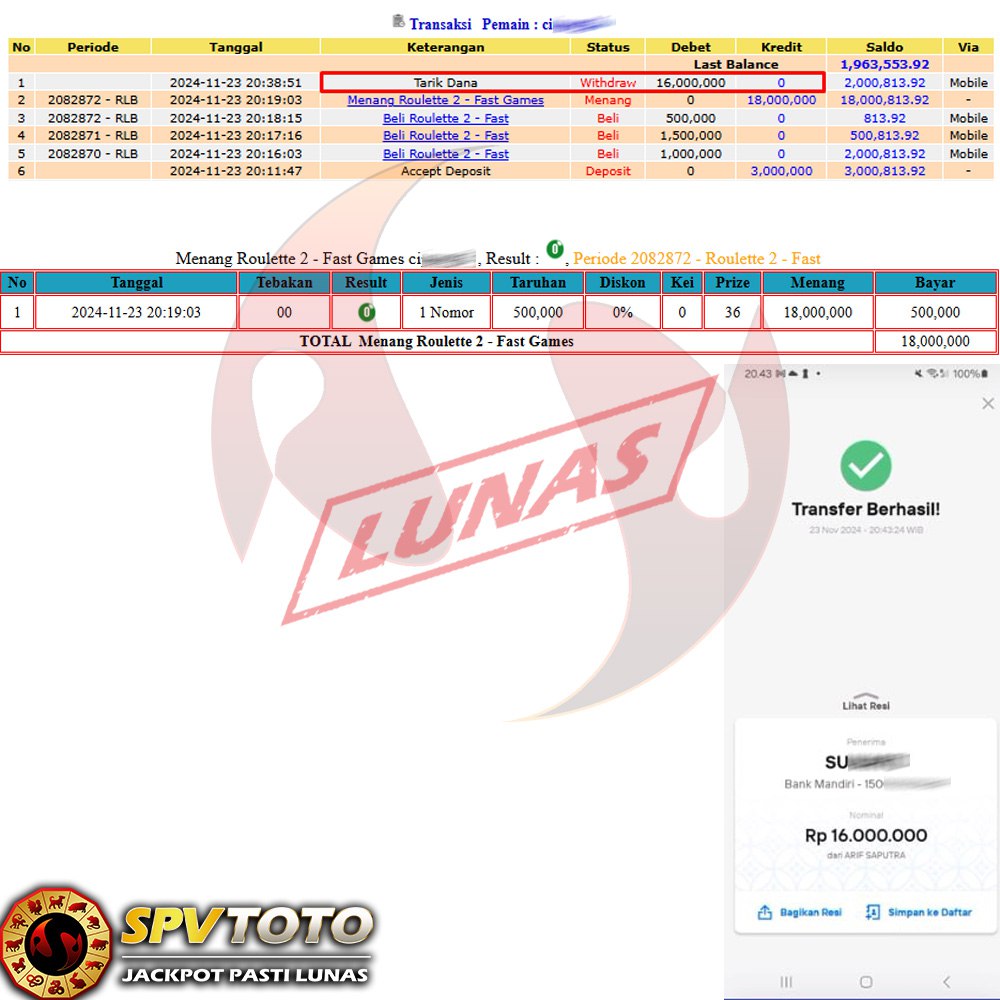Tap the Simpan ke Daftar save icon

873,912
